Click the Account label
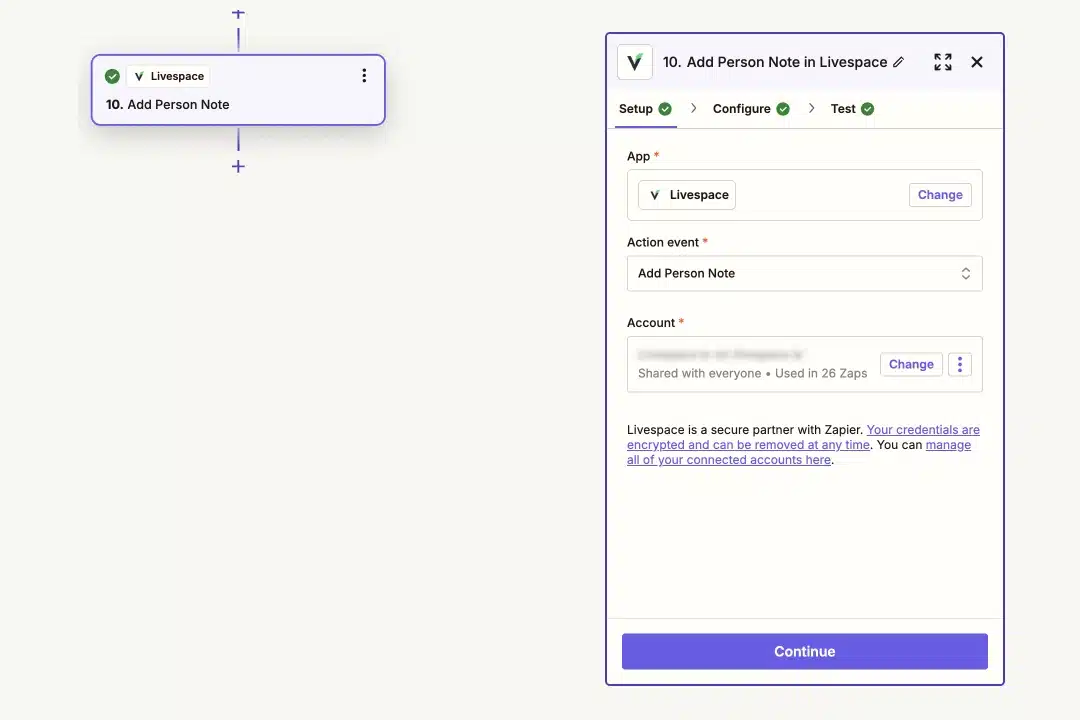1080x720 pixels. [x=651, y=322]
